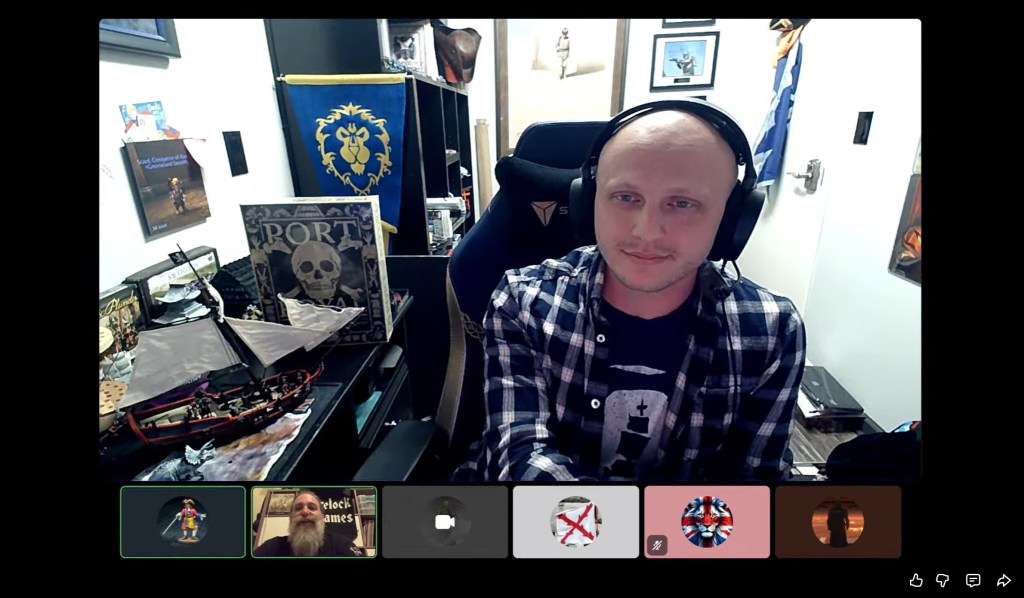Click the framed picture above the door
Image resolution: width=1024 pixels, height=598 pixels.
point(684,61)
